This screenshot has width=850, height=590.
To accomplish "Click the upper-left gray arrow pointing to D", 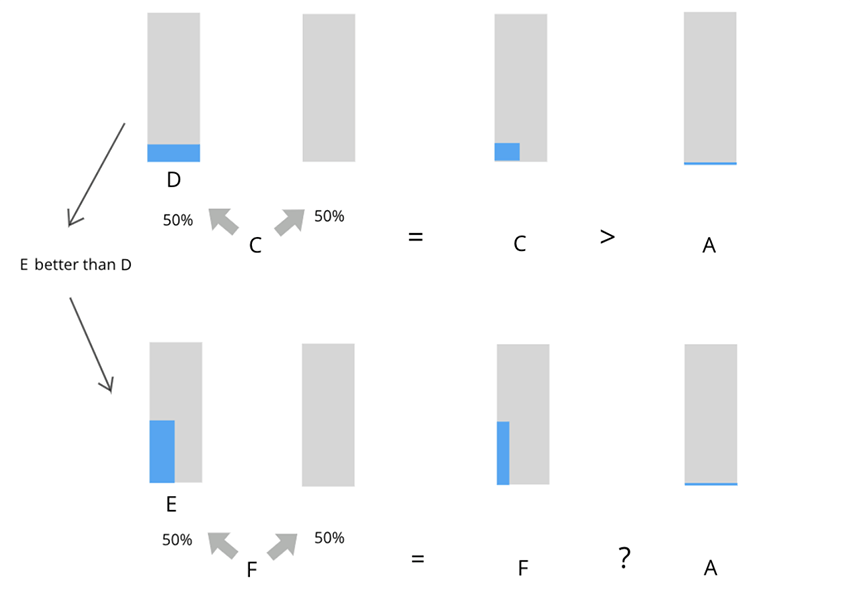I will (223, 221).
